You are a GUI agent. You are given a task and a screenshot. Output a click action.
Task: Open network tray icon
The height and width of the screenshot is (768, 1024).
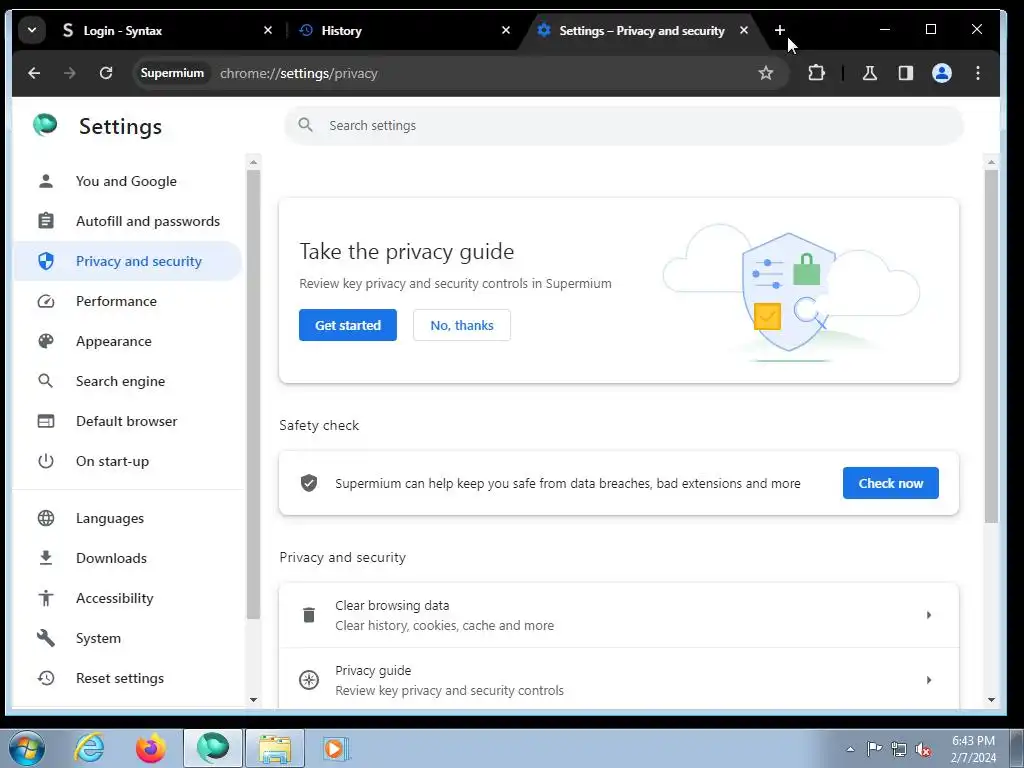pos(899,749)
